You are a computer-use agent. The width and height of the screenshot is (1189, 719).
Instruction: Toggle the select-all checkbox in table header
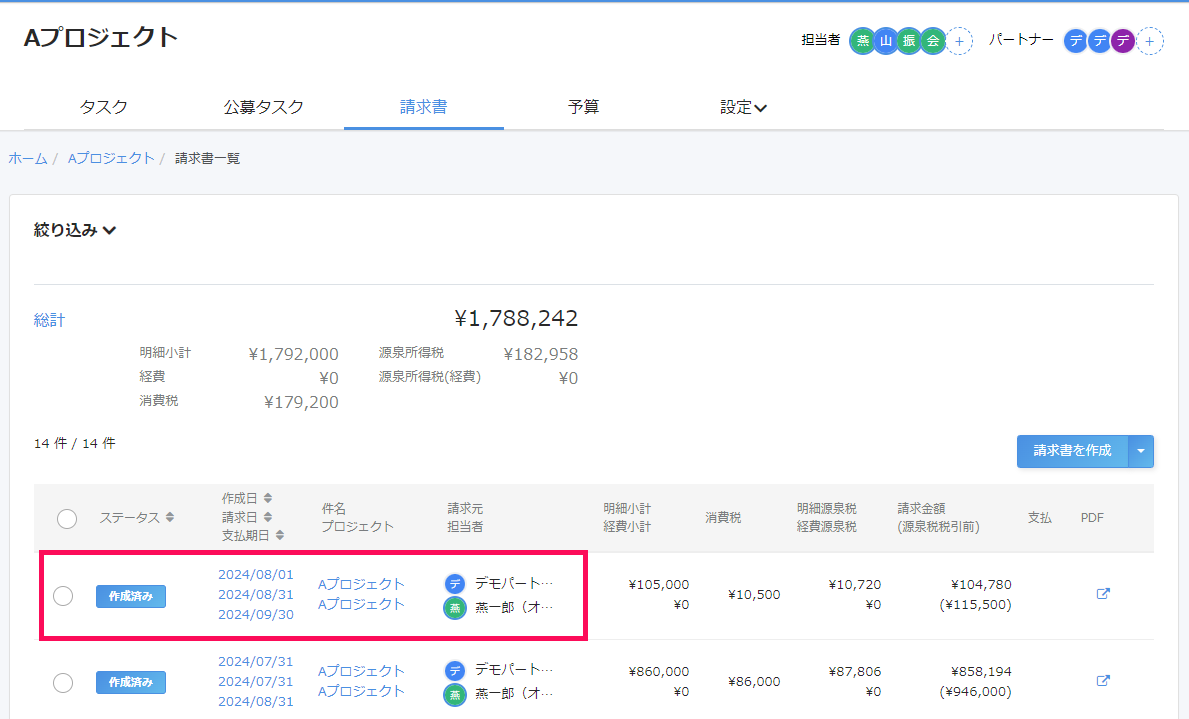pos(67,519)
